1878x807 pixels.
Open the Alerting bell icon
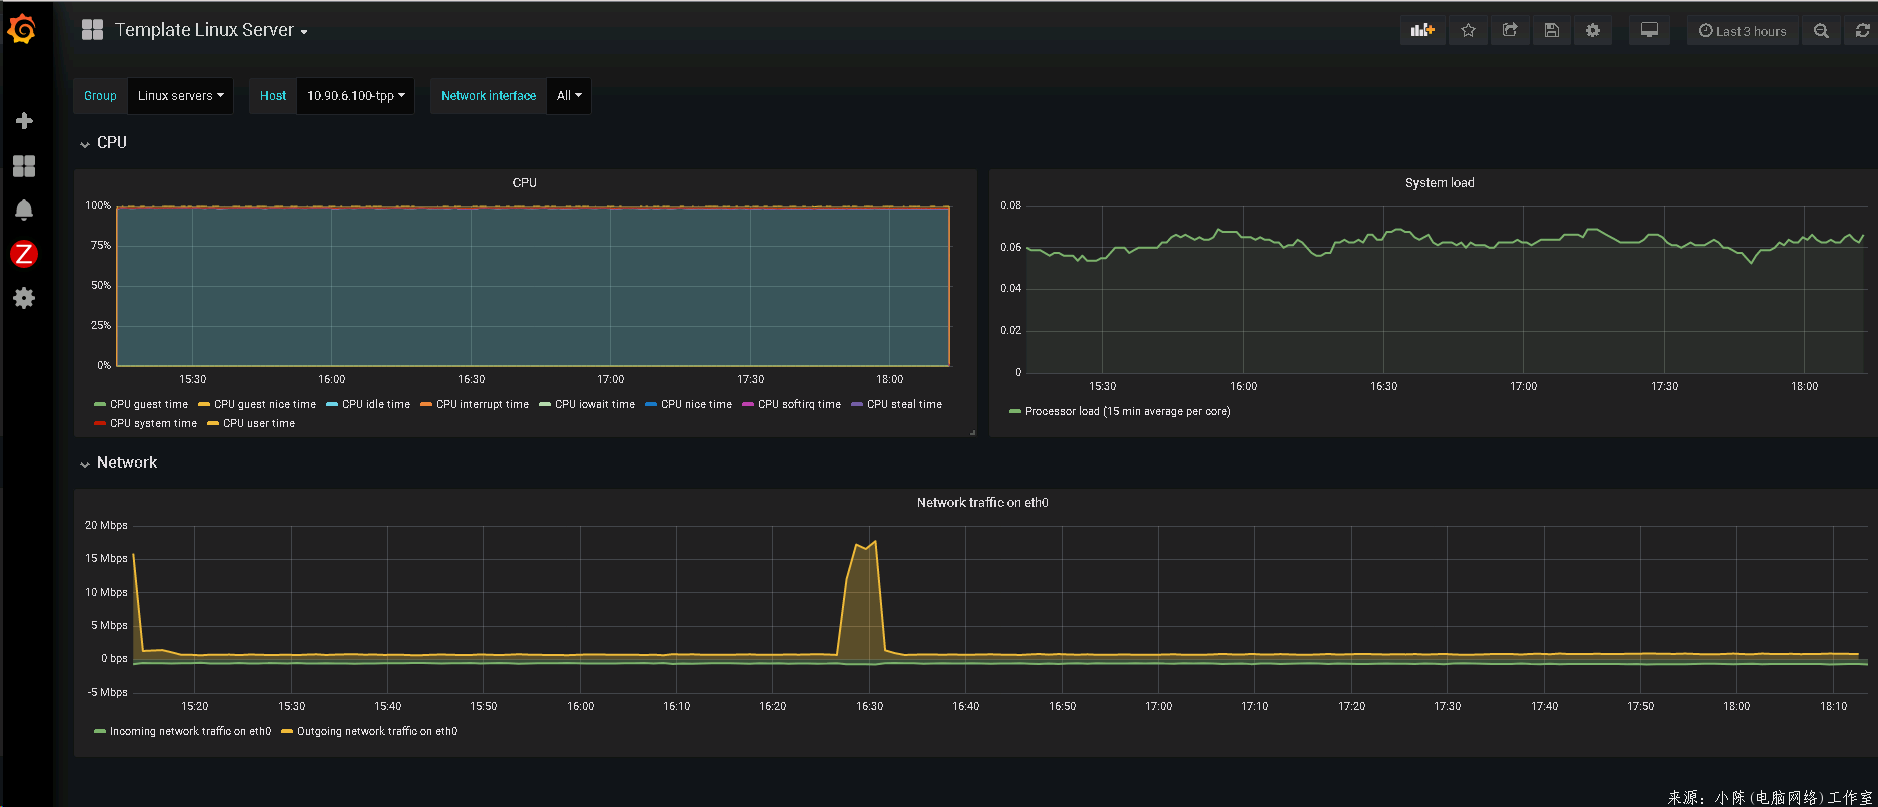pos(24,210)
